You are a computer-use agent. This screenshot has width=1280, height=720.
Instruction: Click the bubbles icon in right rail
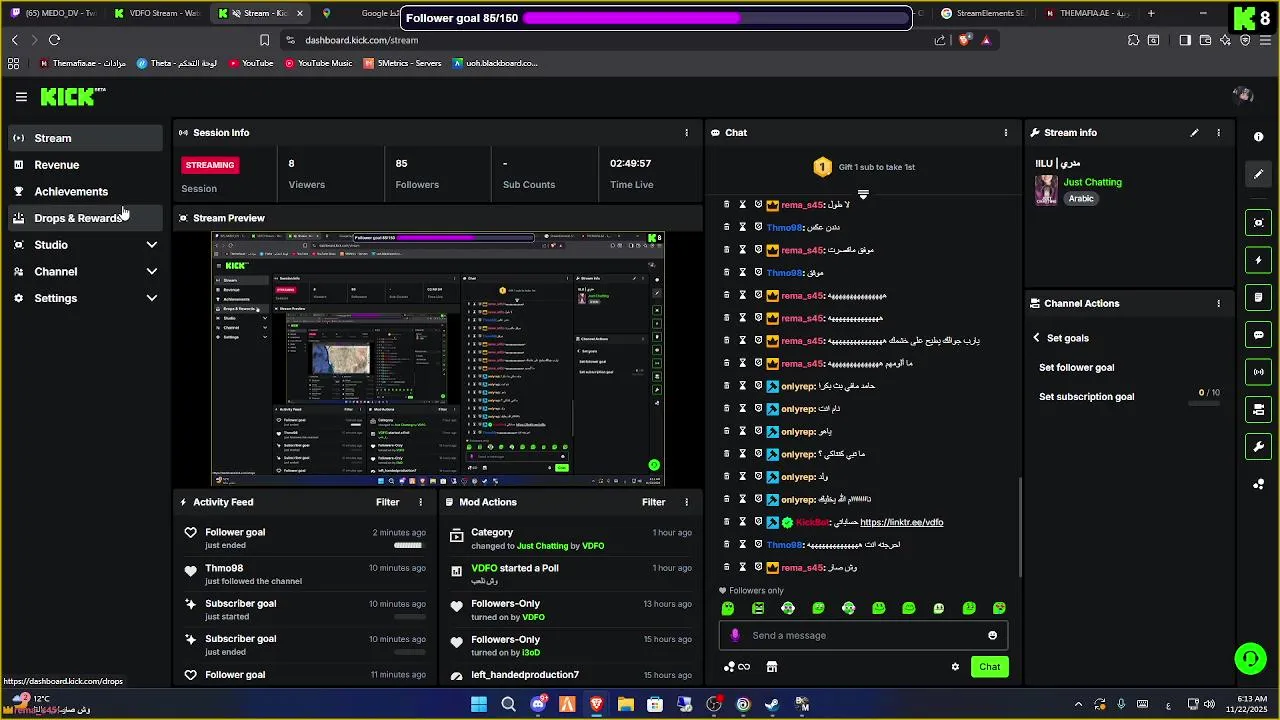point(1259,484)
